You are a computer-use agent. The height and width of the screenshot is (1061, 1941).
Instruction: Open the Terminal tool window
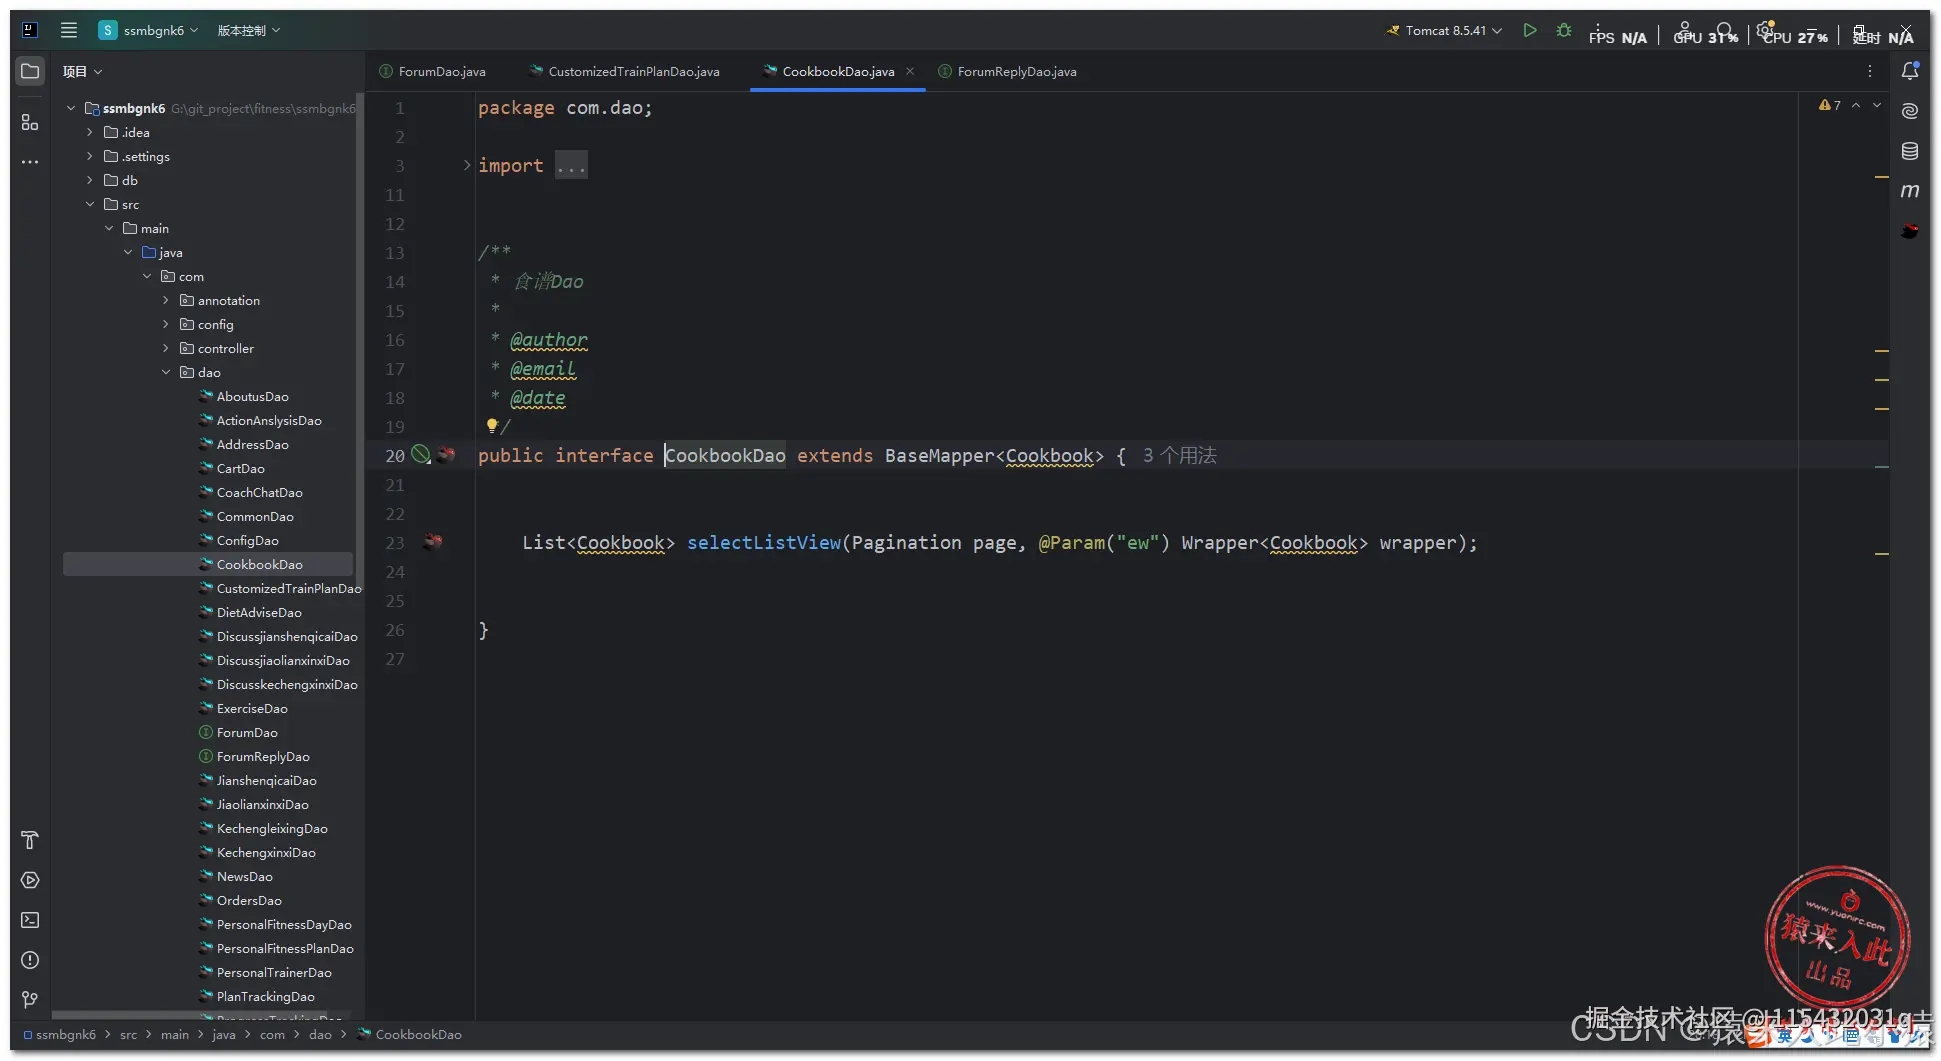click(x=30, y=920)
